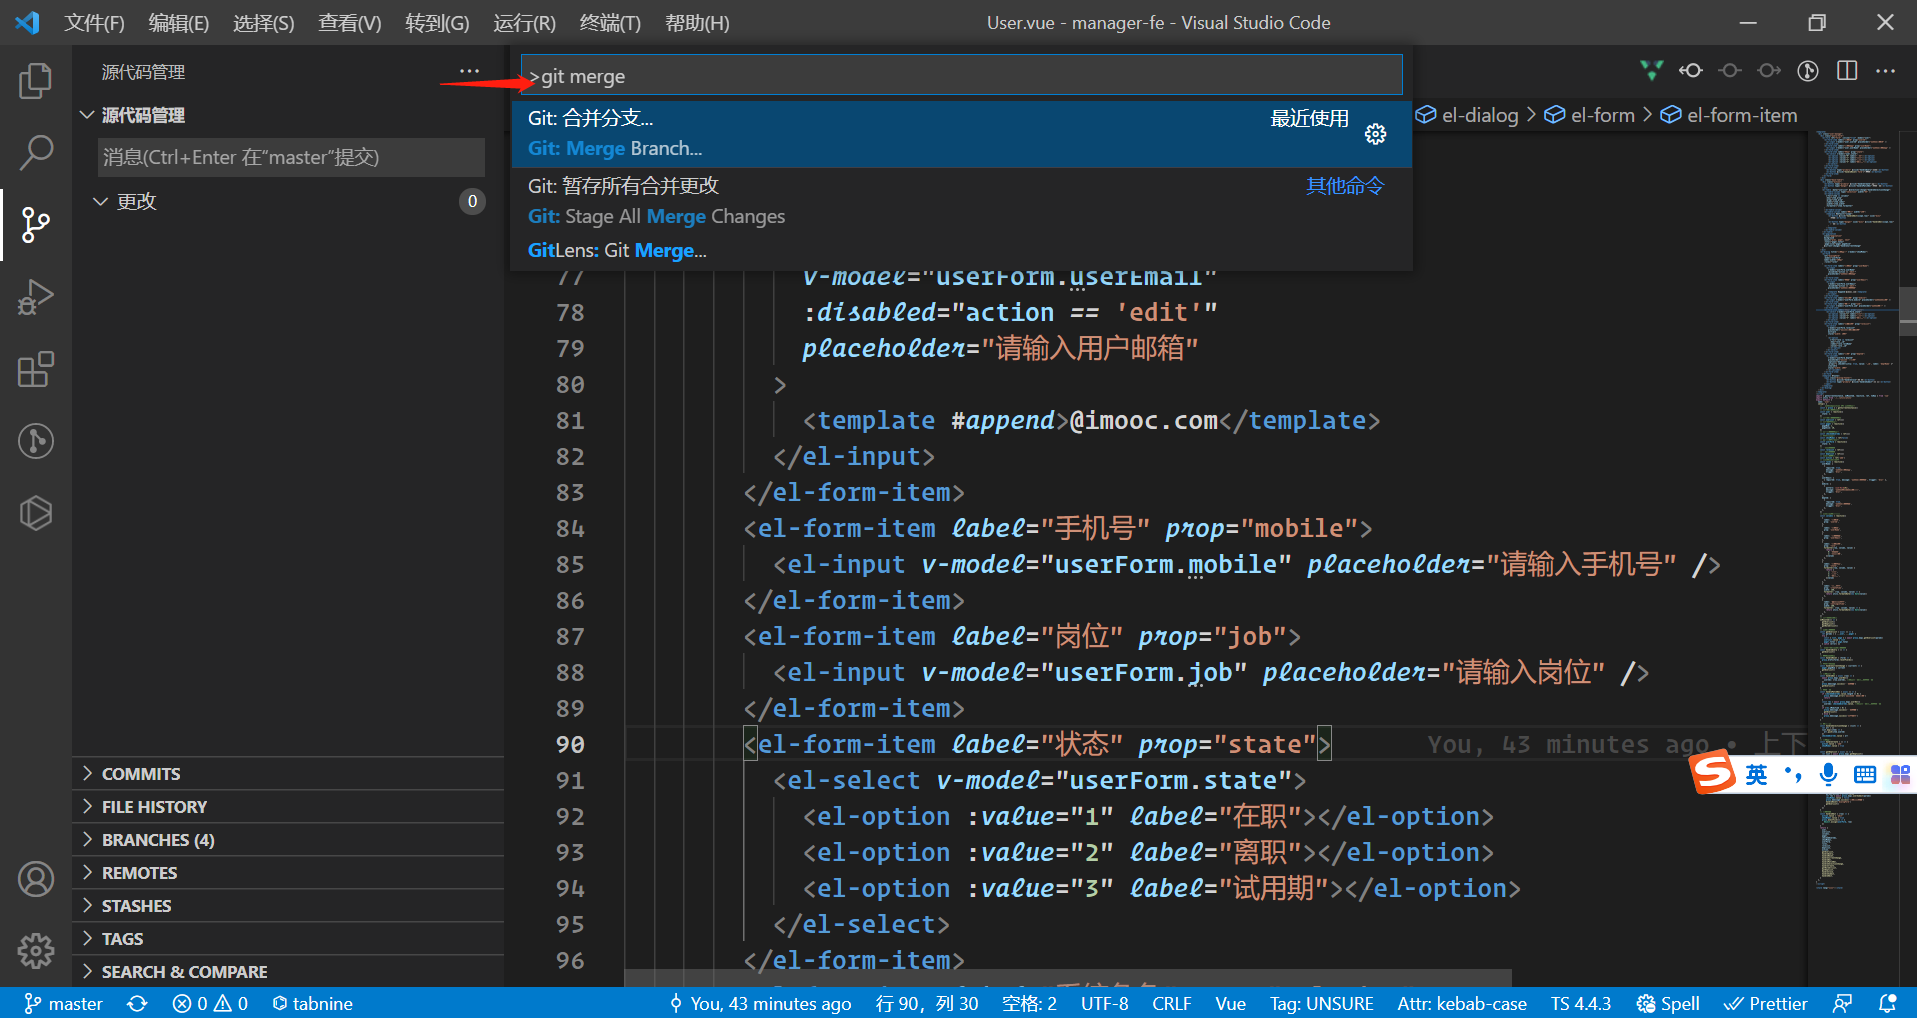Open the Manage gear in activity bar

click(x=36, y=950)
